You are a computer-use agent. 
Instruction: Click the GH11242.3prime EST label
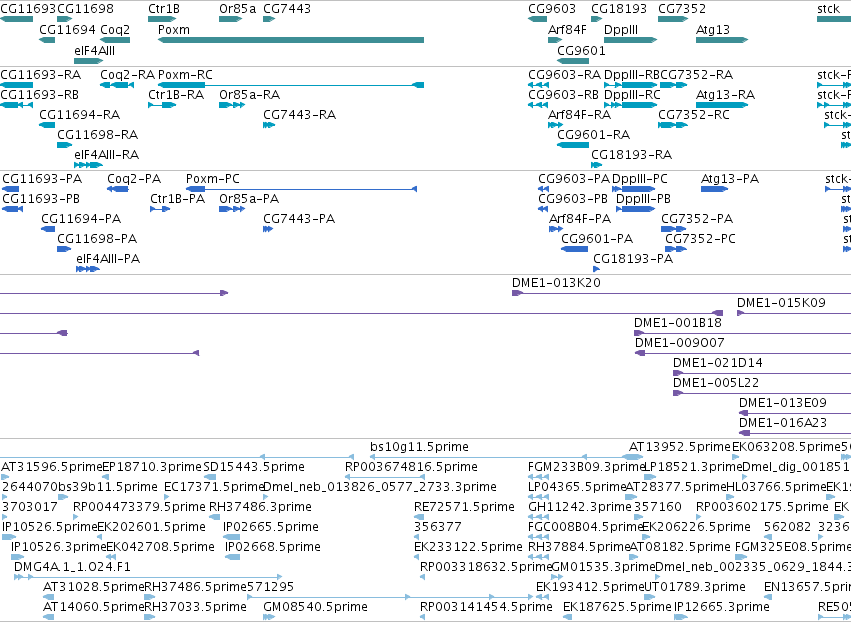click(580, 507)
